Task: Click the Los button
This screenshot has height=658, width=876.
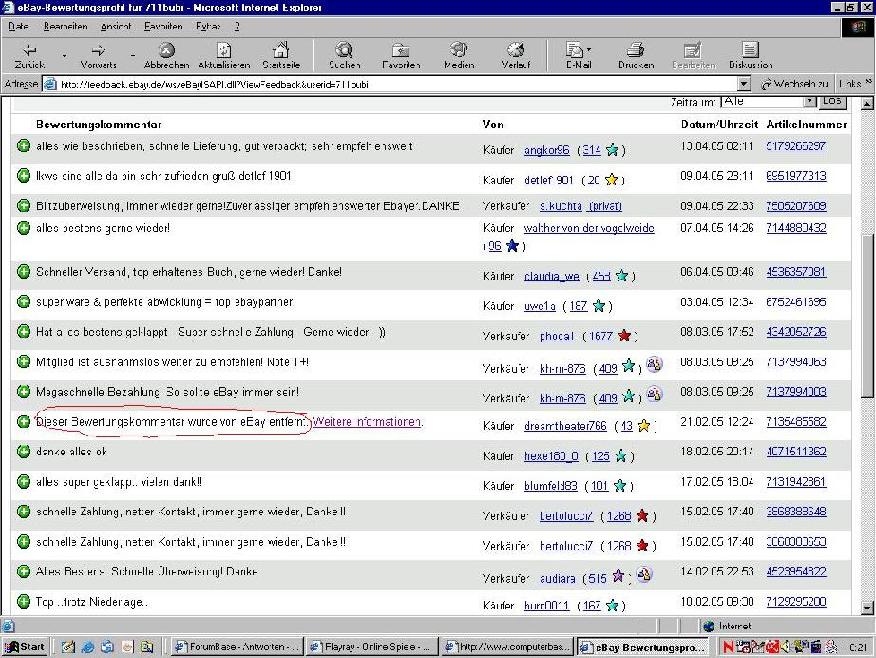Action: point(832,101)
